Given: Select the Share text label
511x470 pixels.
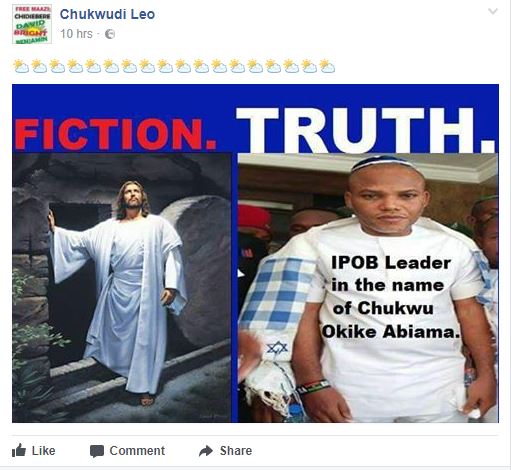Looking at the screenshot, I should pos(236,451).
